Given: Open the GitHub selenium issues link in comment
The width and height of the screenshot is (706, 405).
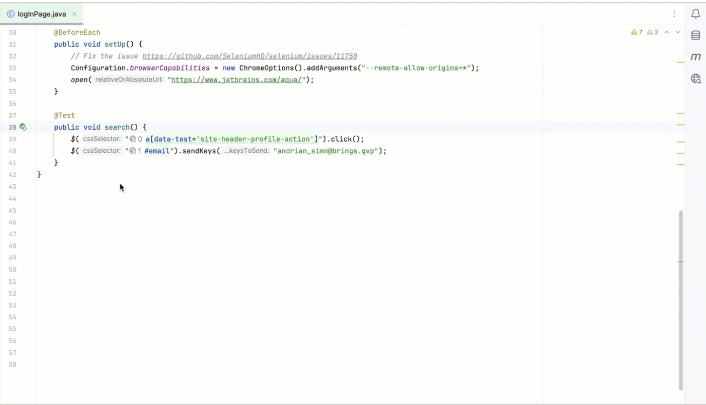Looking at the screenshot, I should click(249, 56).
